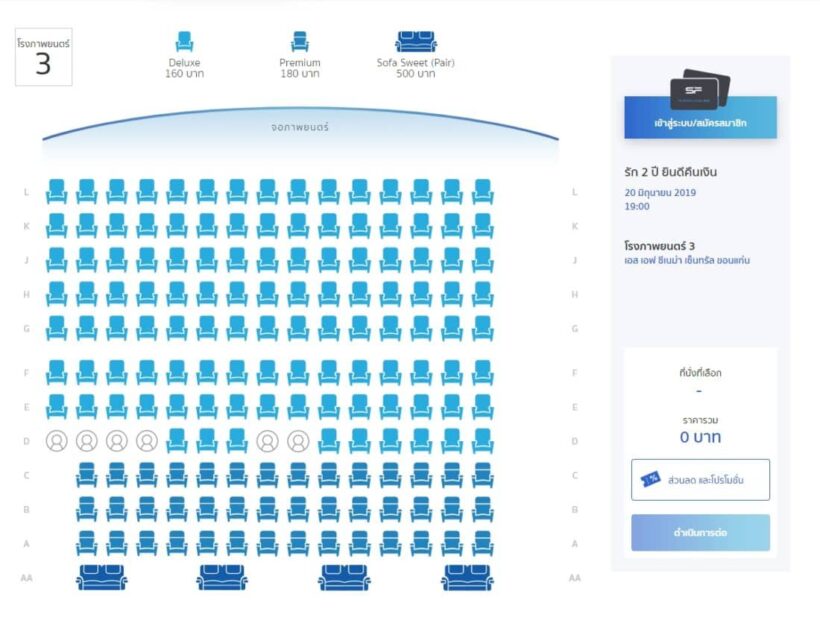Click the Sofa Sweet (Pair) legend icon
This screenshot has height=629, width=820.
tap(415, 42)
